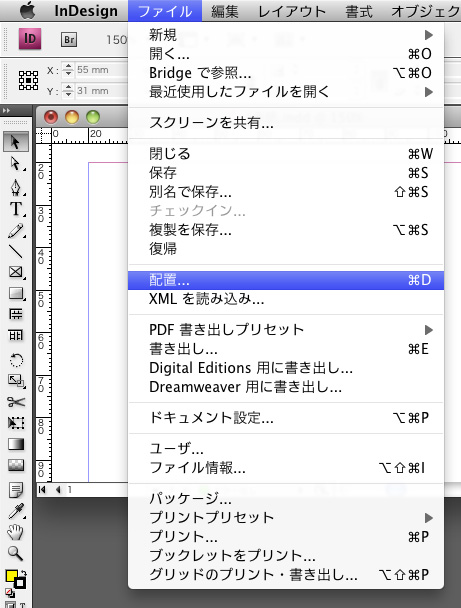Open the レイアウト menu
461x608 pixels.
292,11
